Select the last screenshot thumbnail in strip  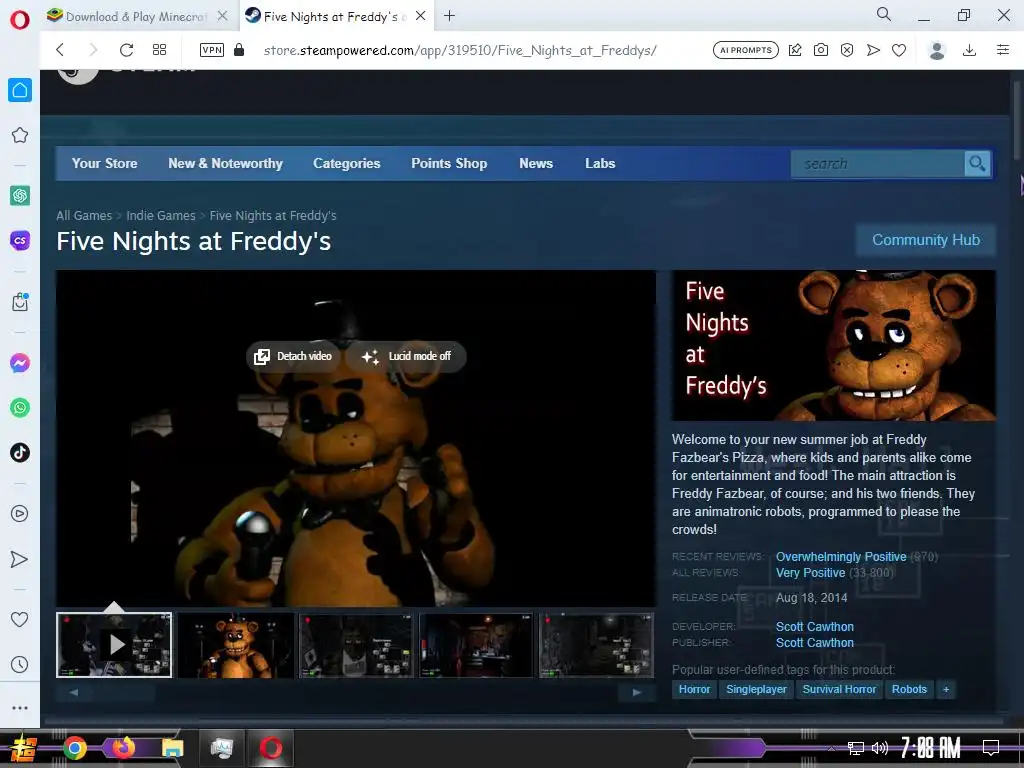point(596,645)
